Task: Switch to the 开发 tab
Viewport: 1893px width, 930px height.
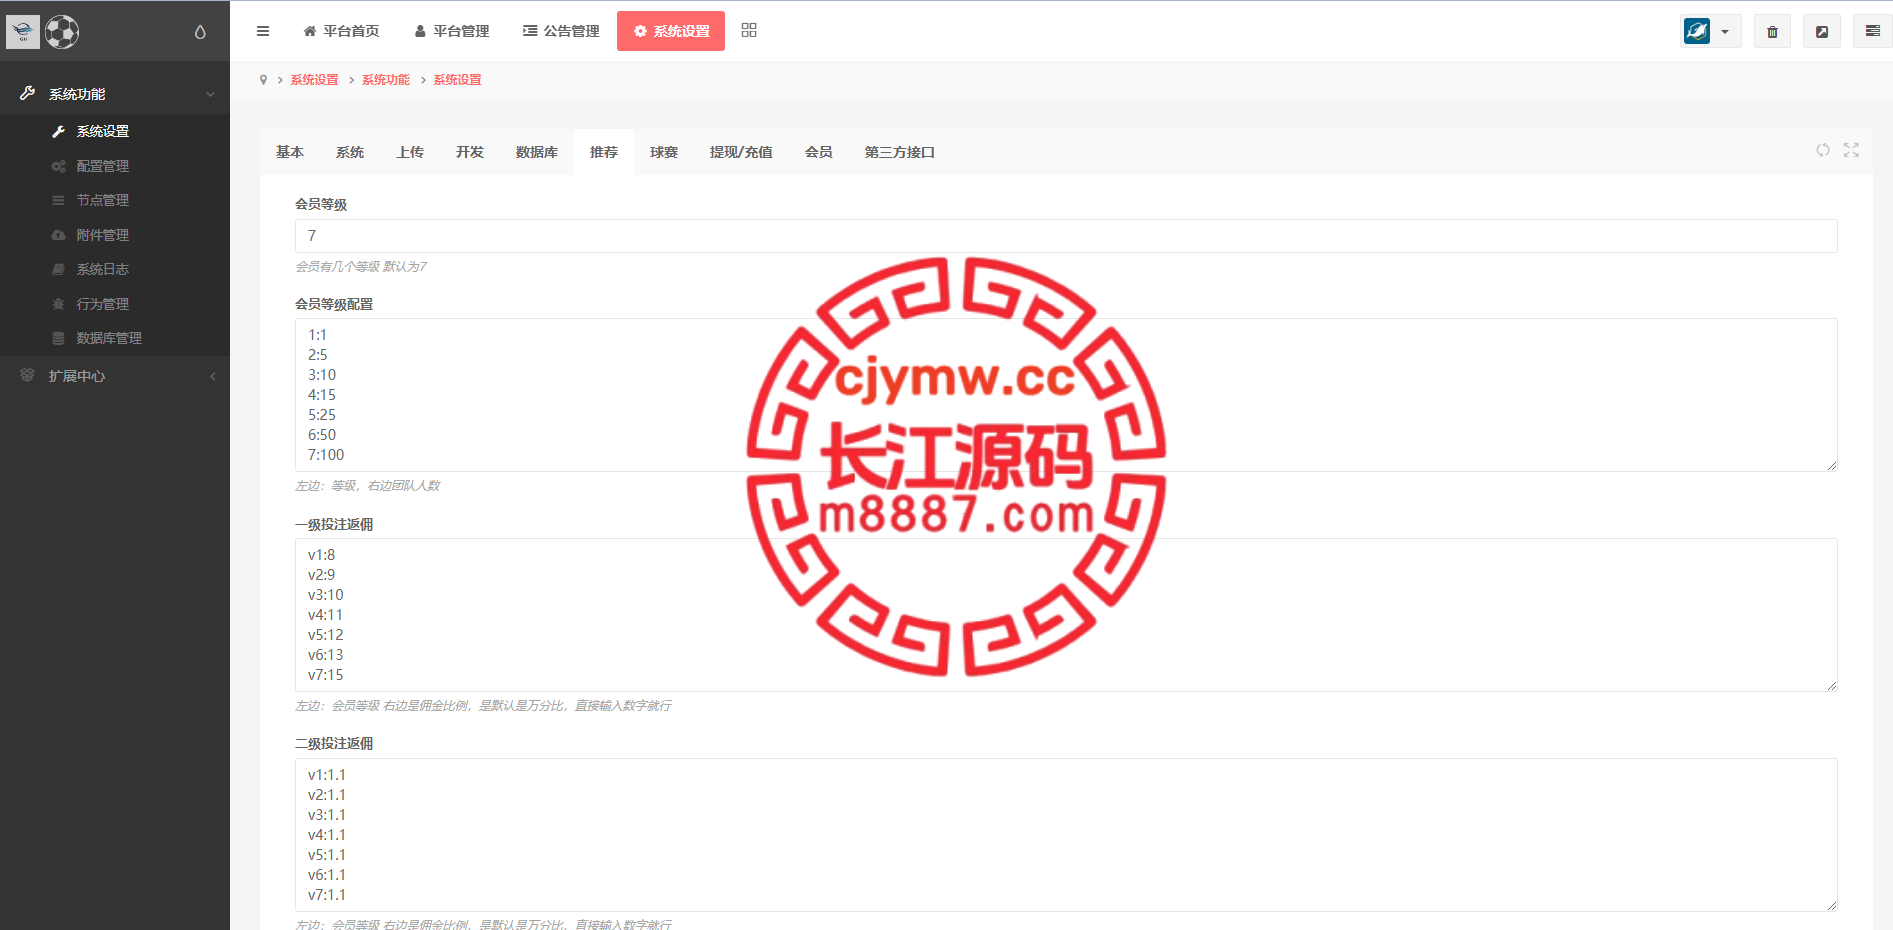Action: [470, 152]
